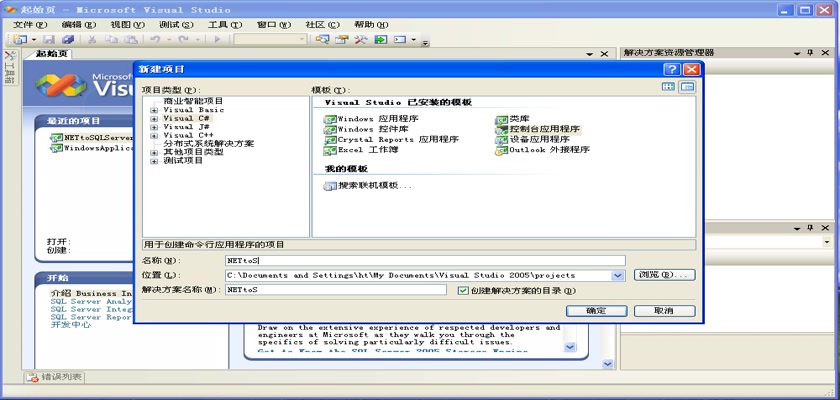Open the Toolbox wrench toolbar icon
The width and height of the screenshot is (840, 400).
[361, 40]
